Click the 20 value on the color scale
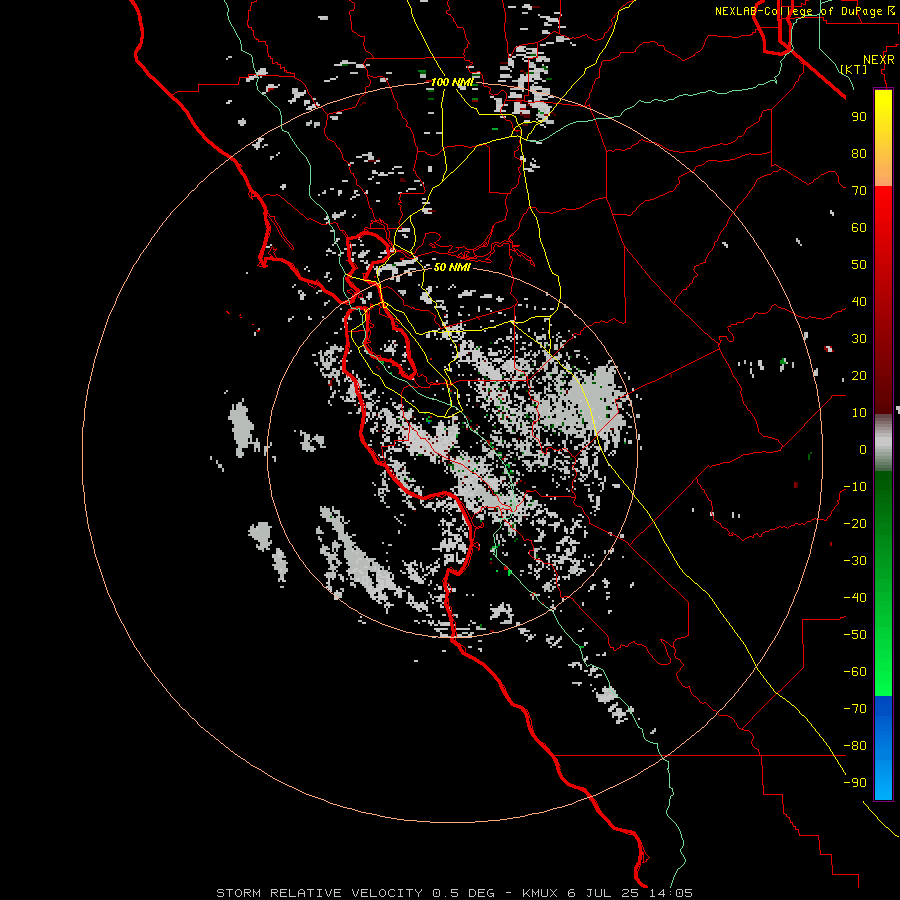Image resolution: width=900 pixels, height=900 pixels. tap(859, 376)
